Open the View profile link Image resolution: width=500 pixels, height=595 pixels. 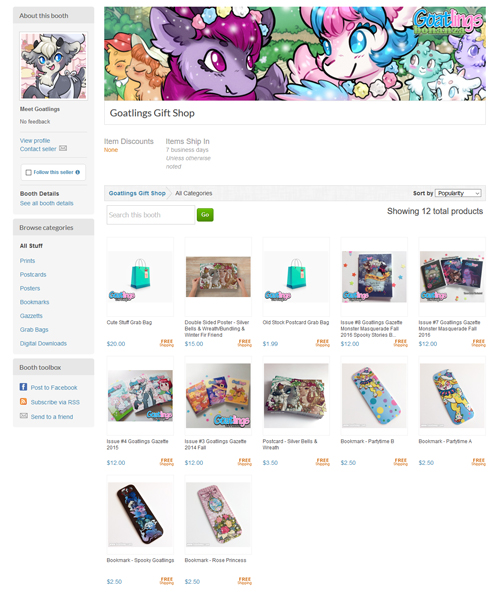point(35,140)
